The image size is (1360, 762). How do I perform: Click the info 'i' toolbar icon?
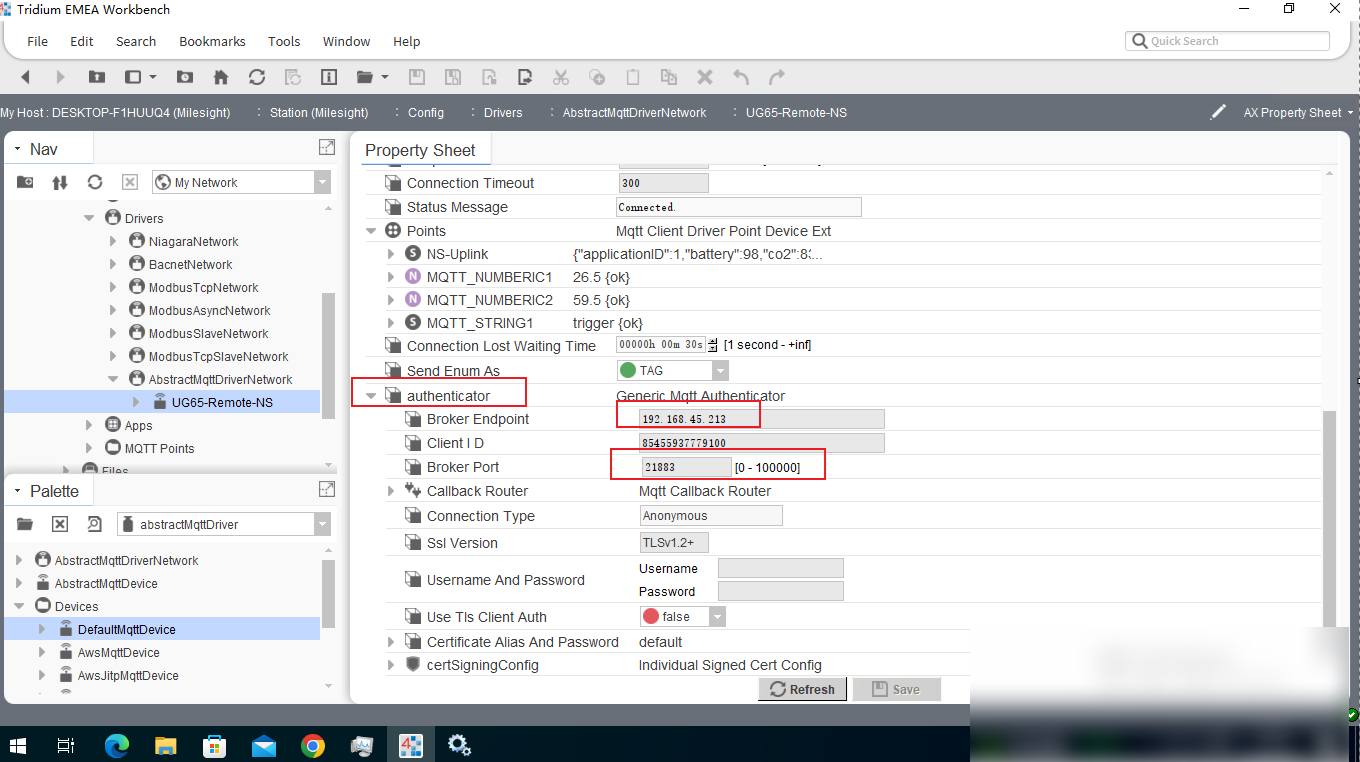point(329,77)
